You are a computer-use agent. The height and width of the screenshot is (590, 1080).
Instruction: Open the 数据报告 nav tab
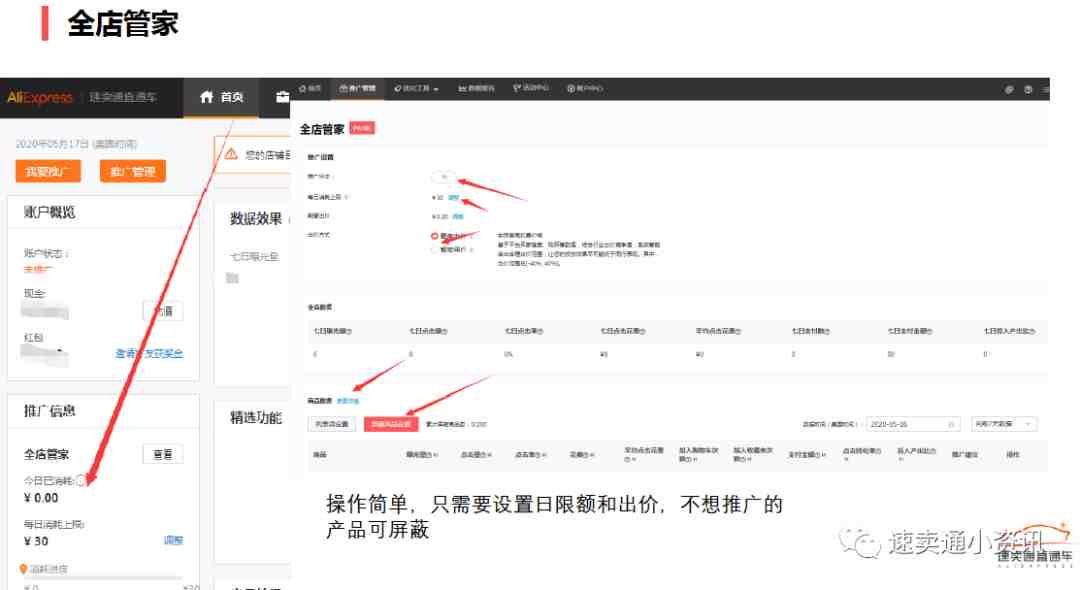(477, 89)
